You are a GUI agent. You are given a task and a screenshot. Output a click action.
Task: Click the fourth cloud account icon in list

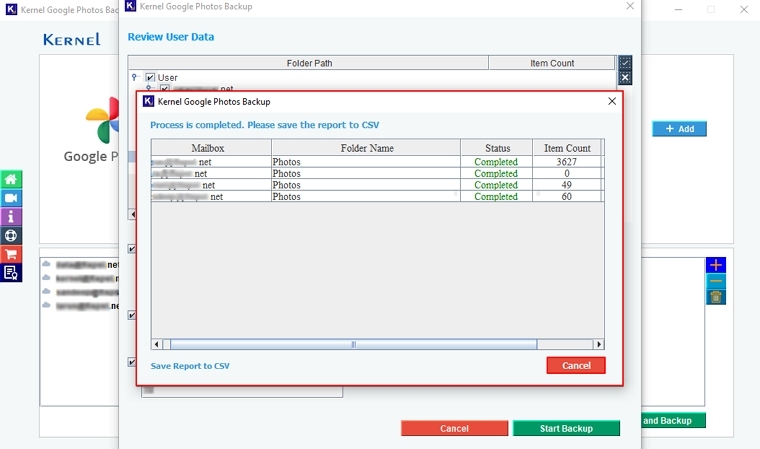click(x=46, y=305)
